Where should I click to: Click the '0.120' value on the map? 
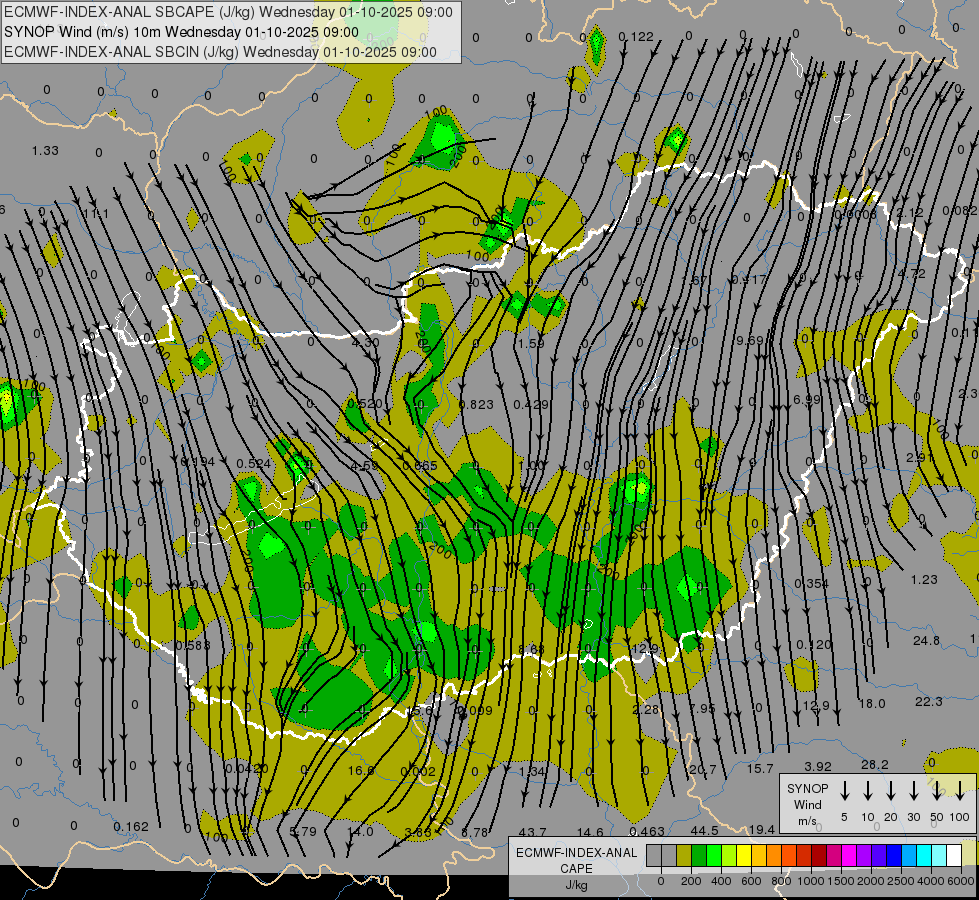[814, 645]
